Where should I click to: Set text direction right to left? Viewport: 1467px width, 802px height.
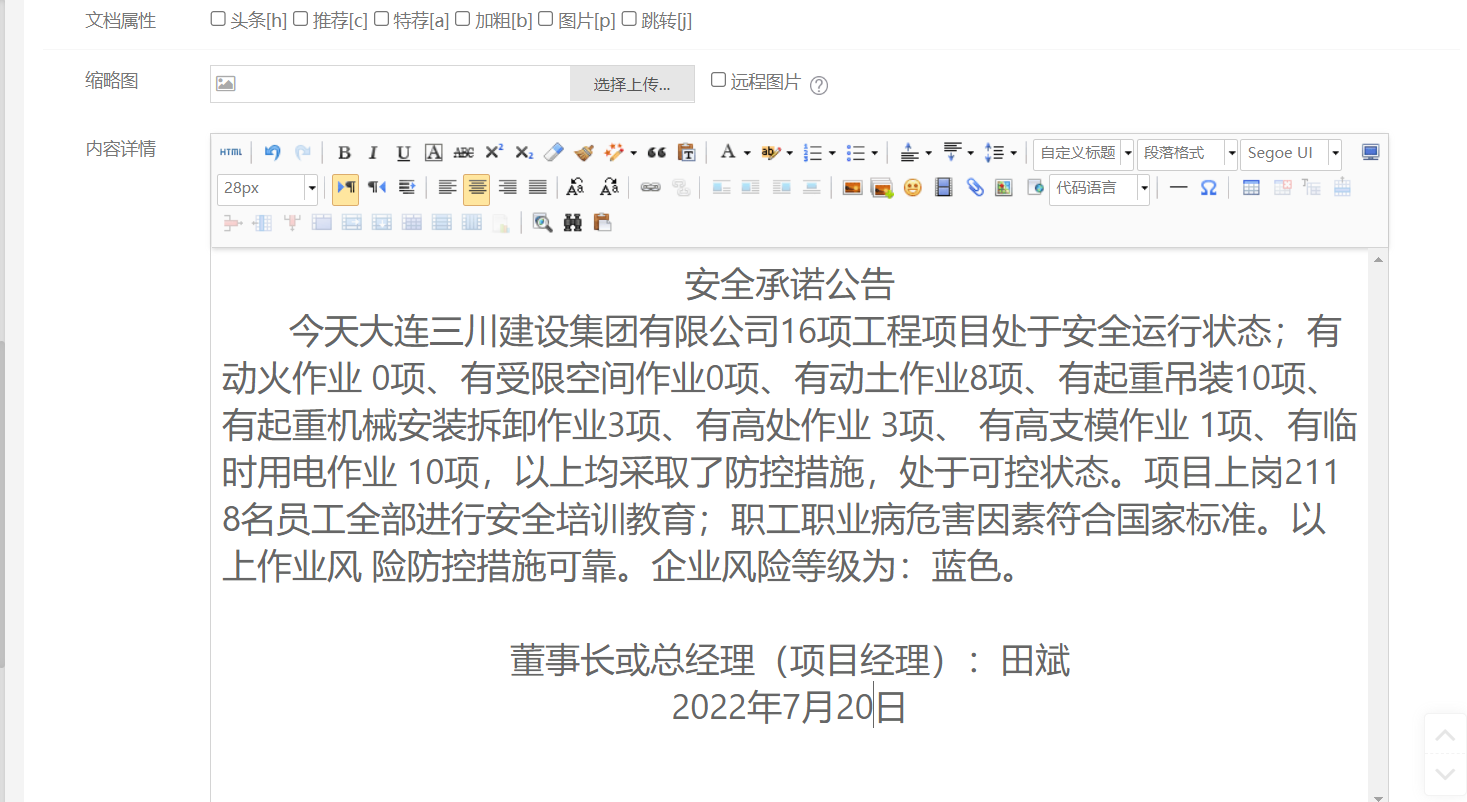point(377,188)
